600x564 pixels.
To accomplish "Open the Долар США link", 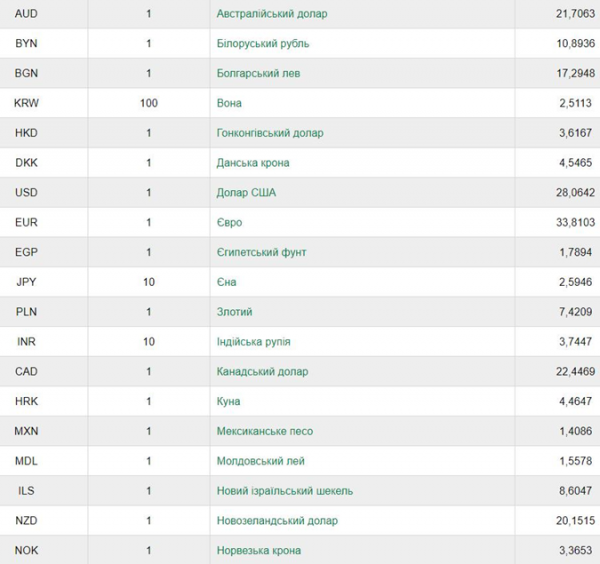I will coord(246,192).
